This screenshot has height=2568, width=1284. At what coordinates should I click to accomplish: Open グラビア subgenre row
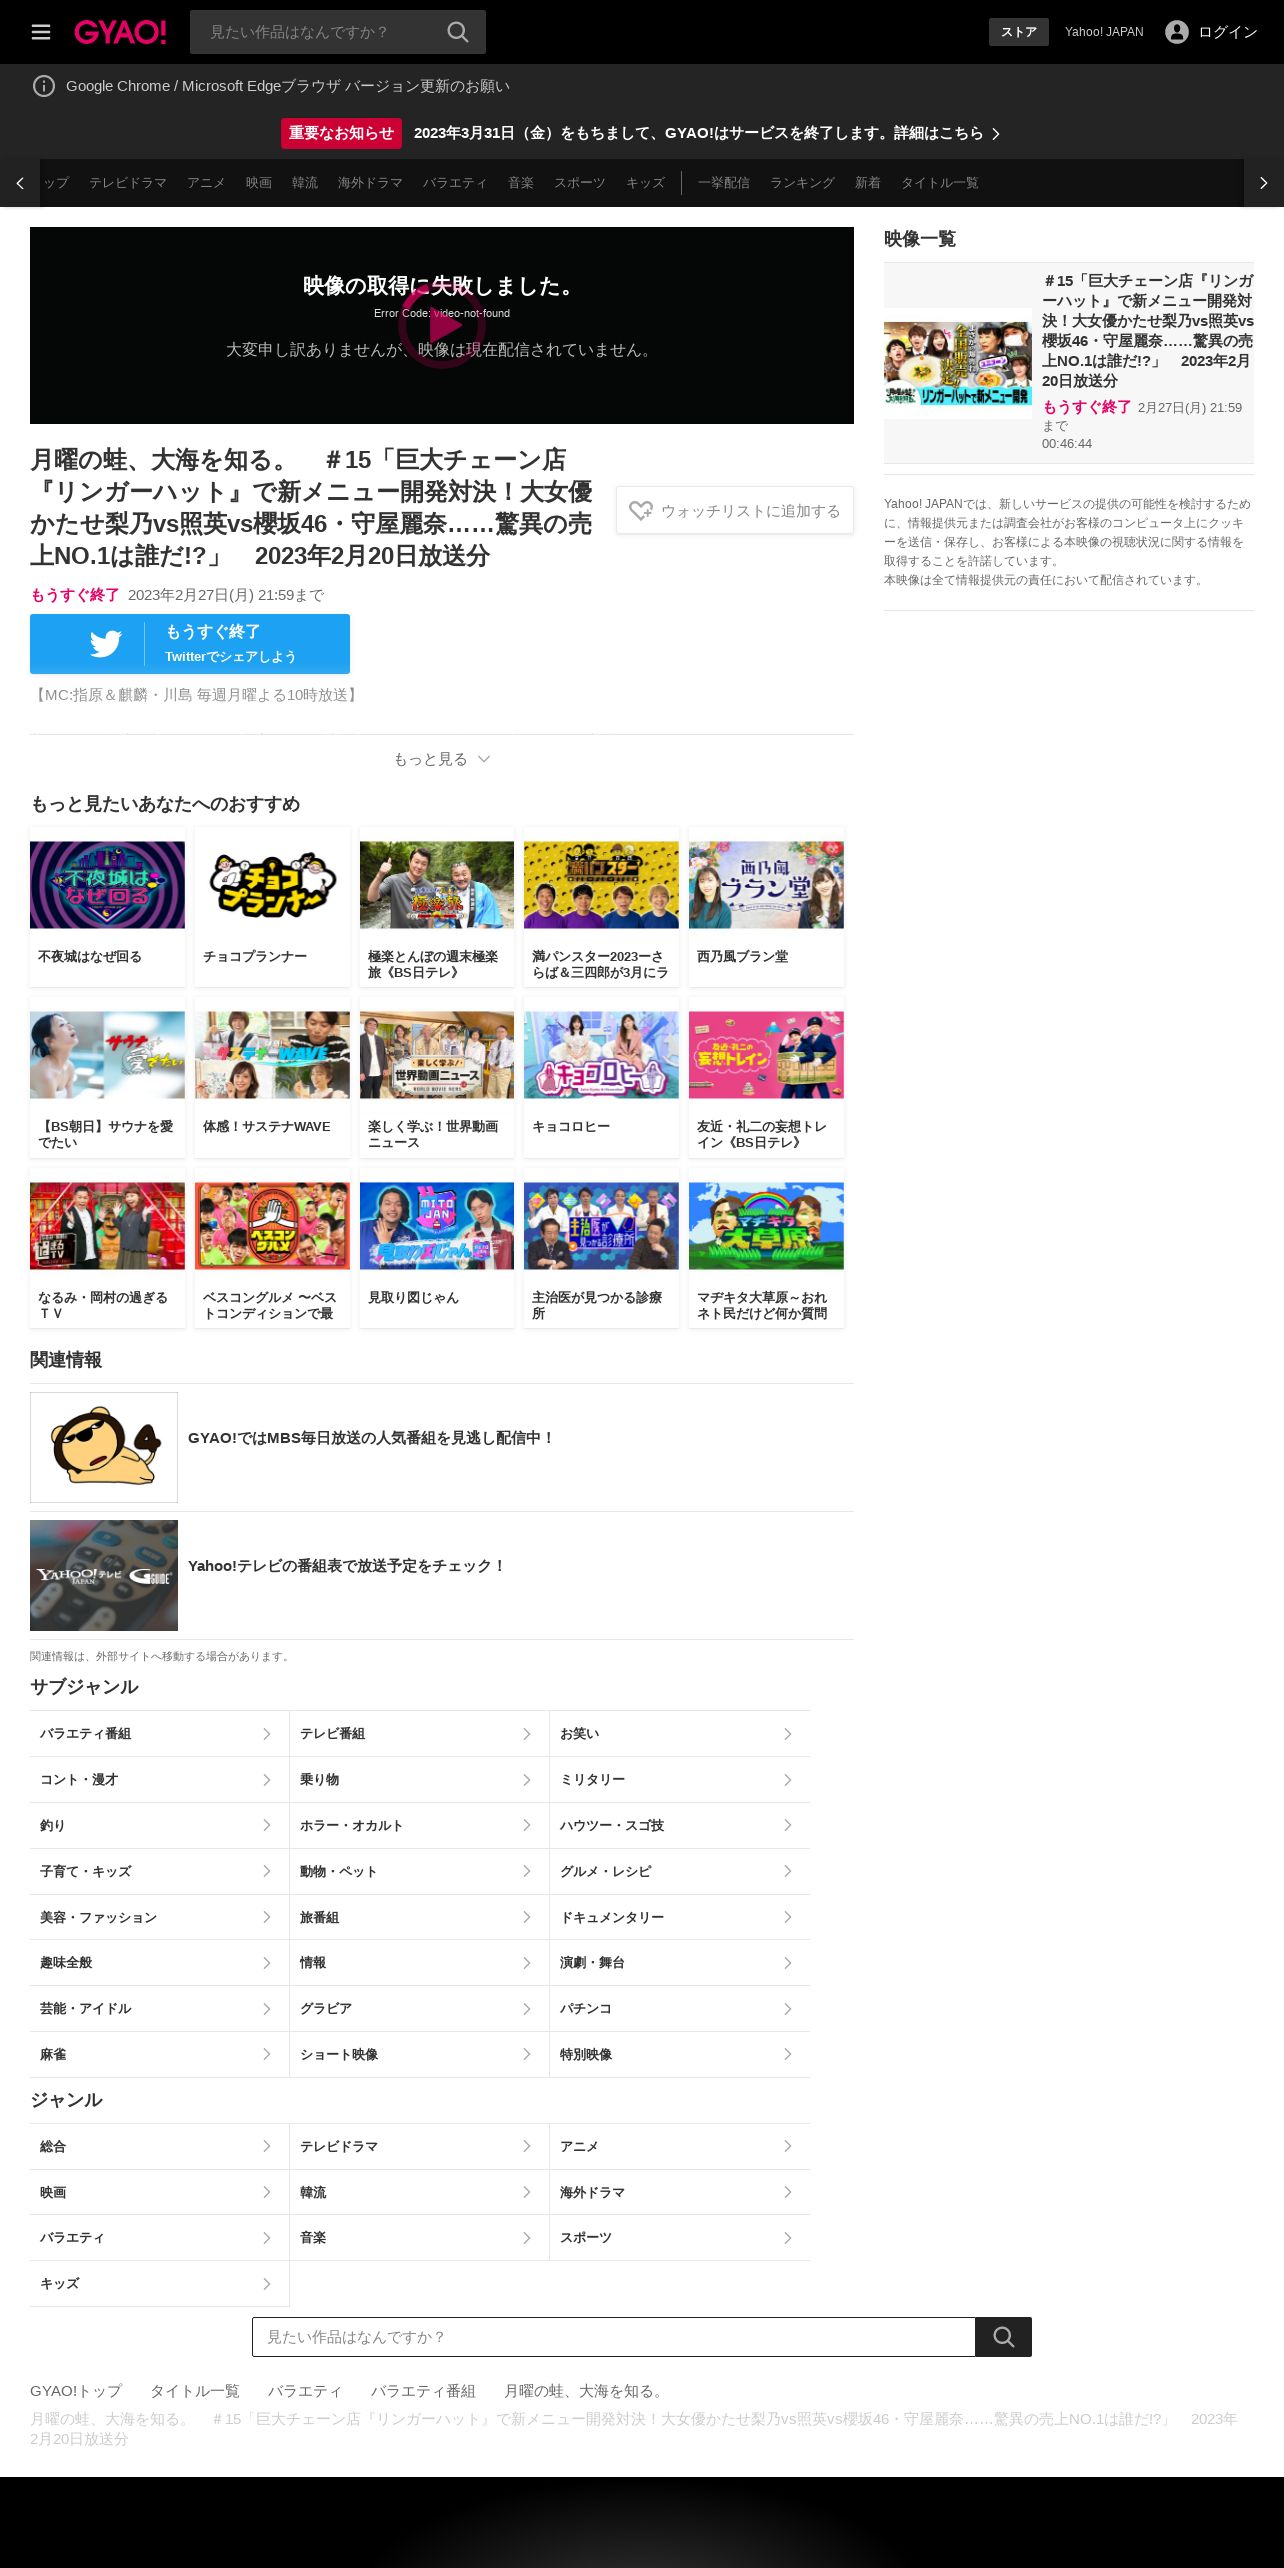(419, 2009)
